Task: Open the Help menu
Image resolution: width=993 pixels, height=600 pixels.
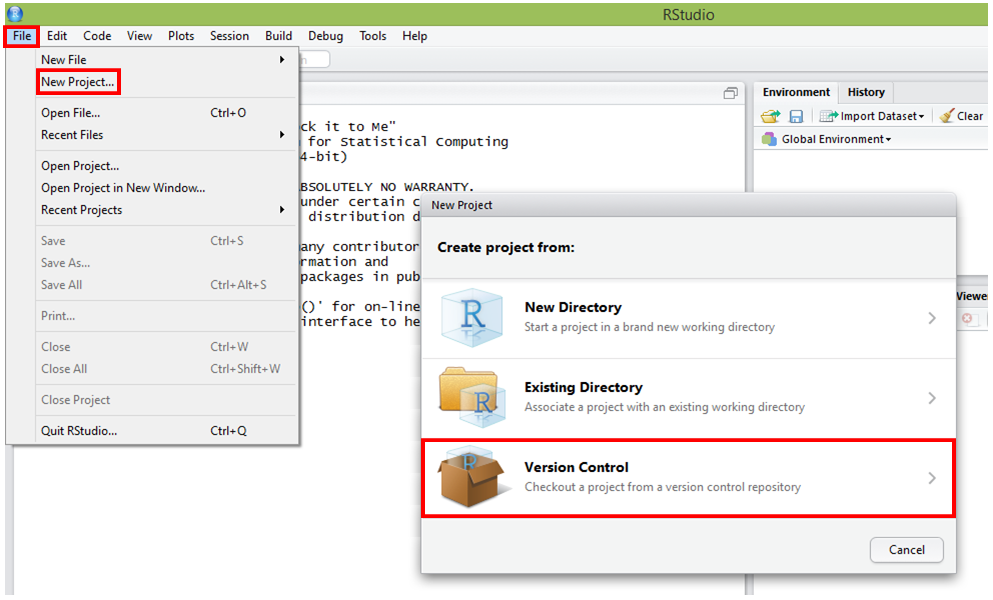Action: click(x=415, y=36)
